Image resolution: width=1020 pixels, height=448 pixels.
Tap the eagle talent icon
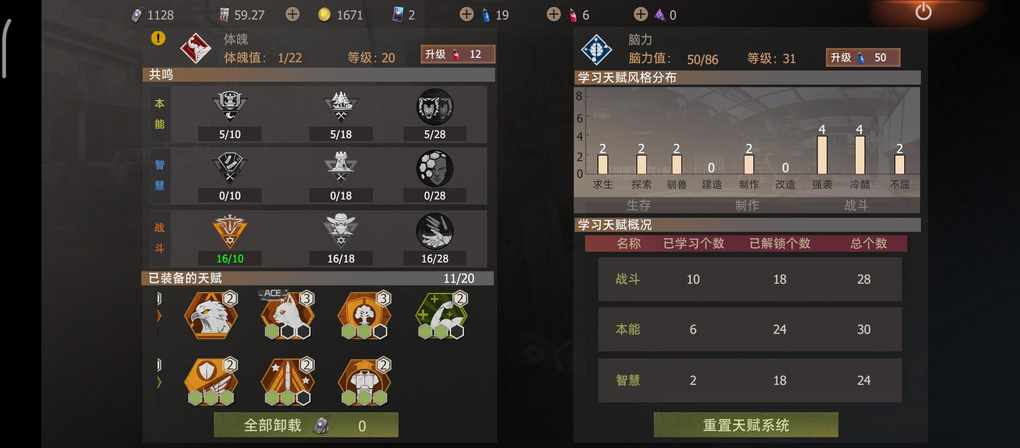pos(210,315)
